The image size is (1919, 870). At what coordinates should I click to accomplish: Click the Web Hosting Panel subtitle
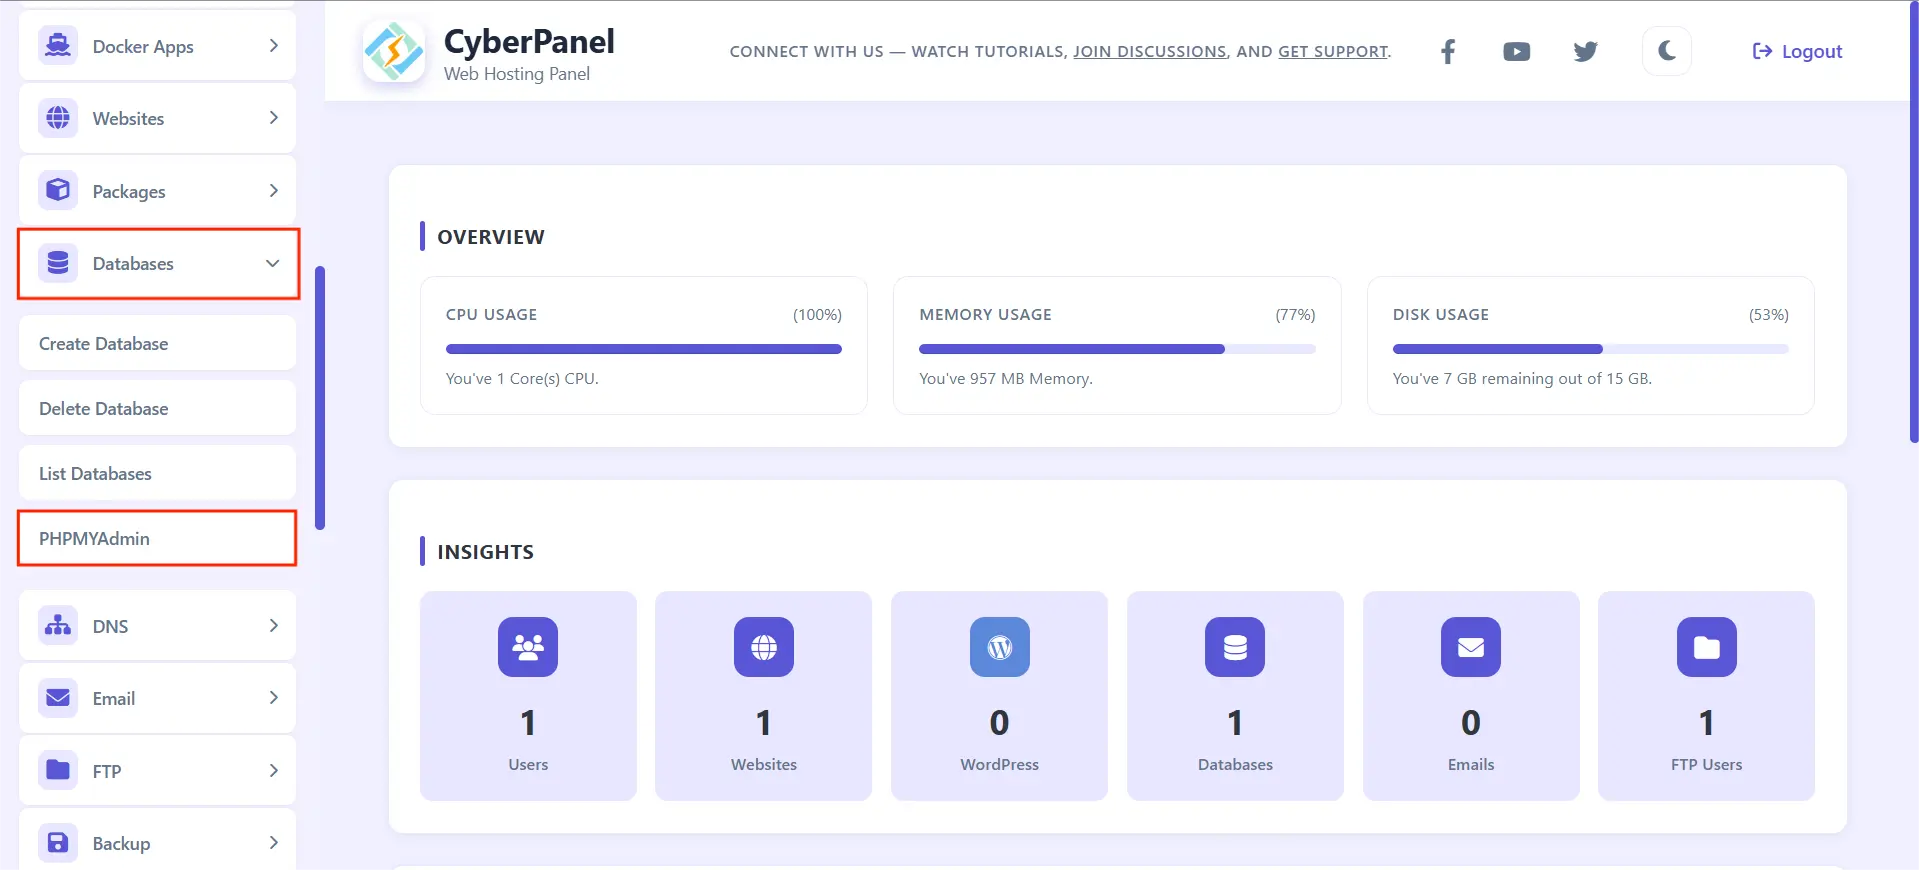(x=517, y=74)
